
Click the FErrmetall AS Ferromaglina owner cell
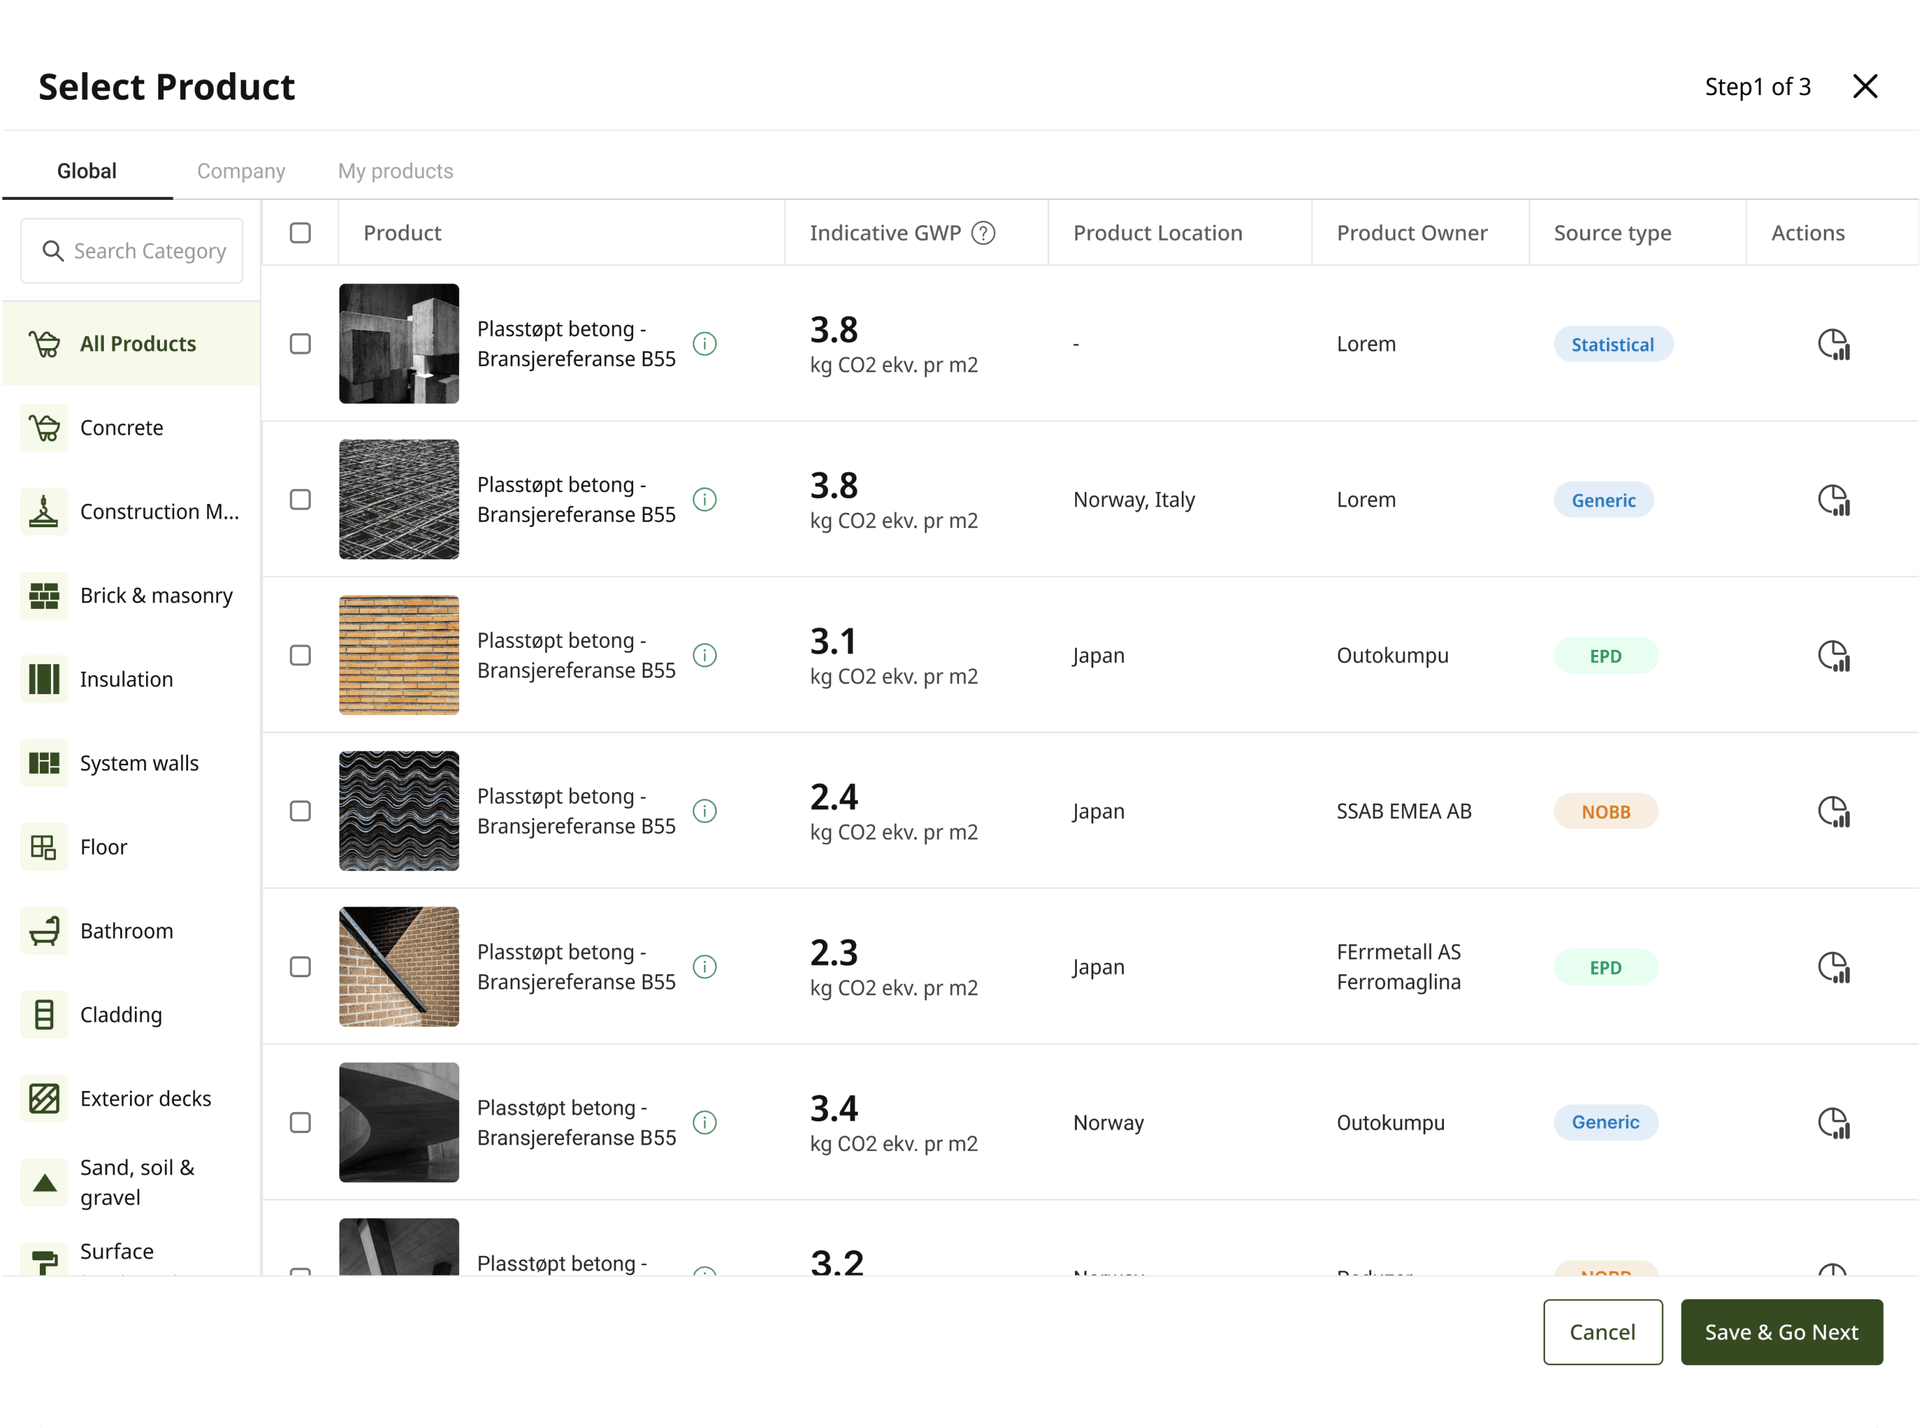(1399, 967)
